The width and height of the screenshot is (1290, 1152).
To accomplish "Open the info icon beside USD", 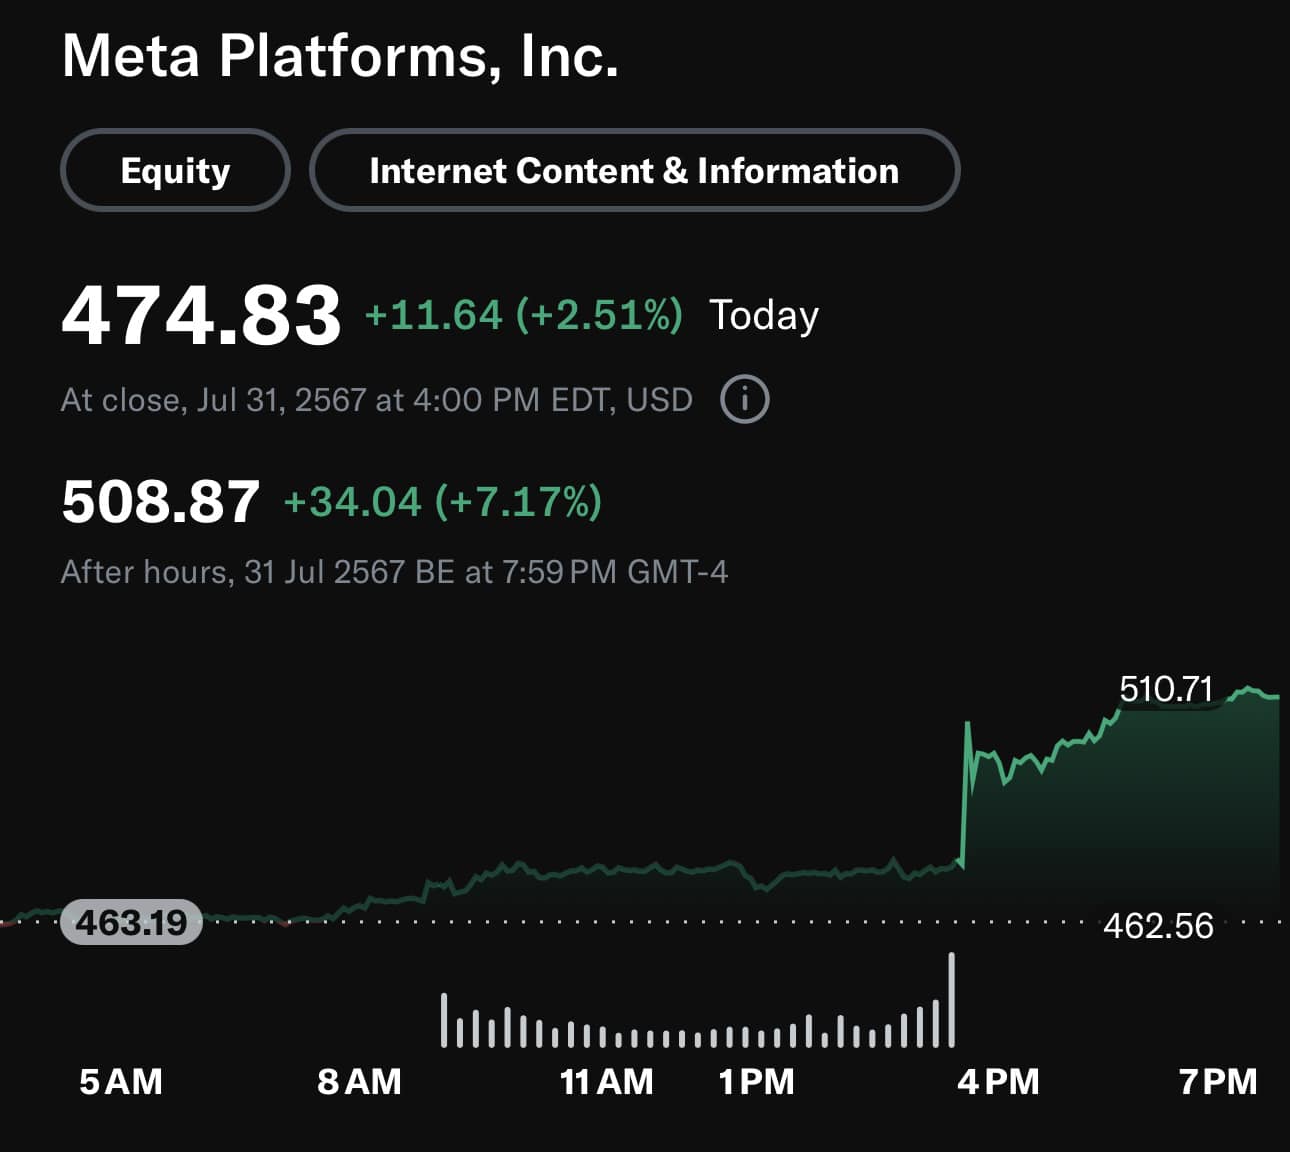I will pyautogui.click(x=744, y=399).
